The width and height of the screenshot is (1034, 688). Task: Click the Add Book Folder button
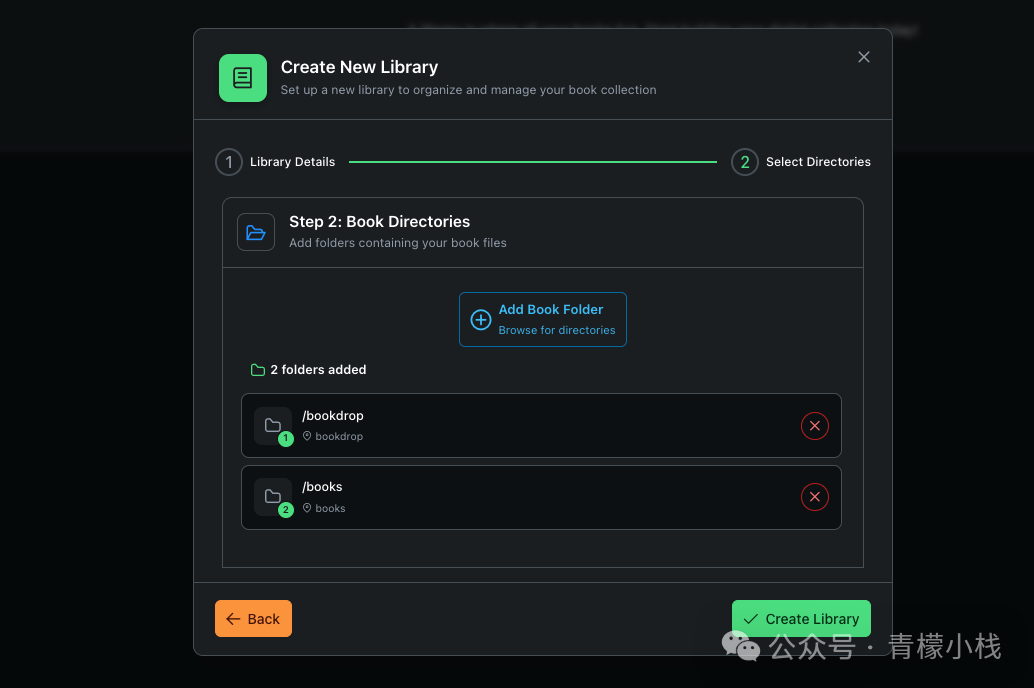[543, 319]
